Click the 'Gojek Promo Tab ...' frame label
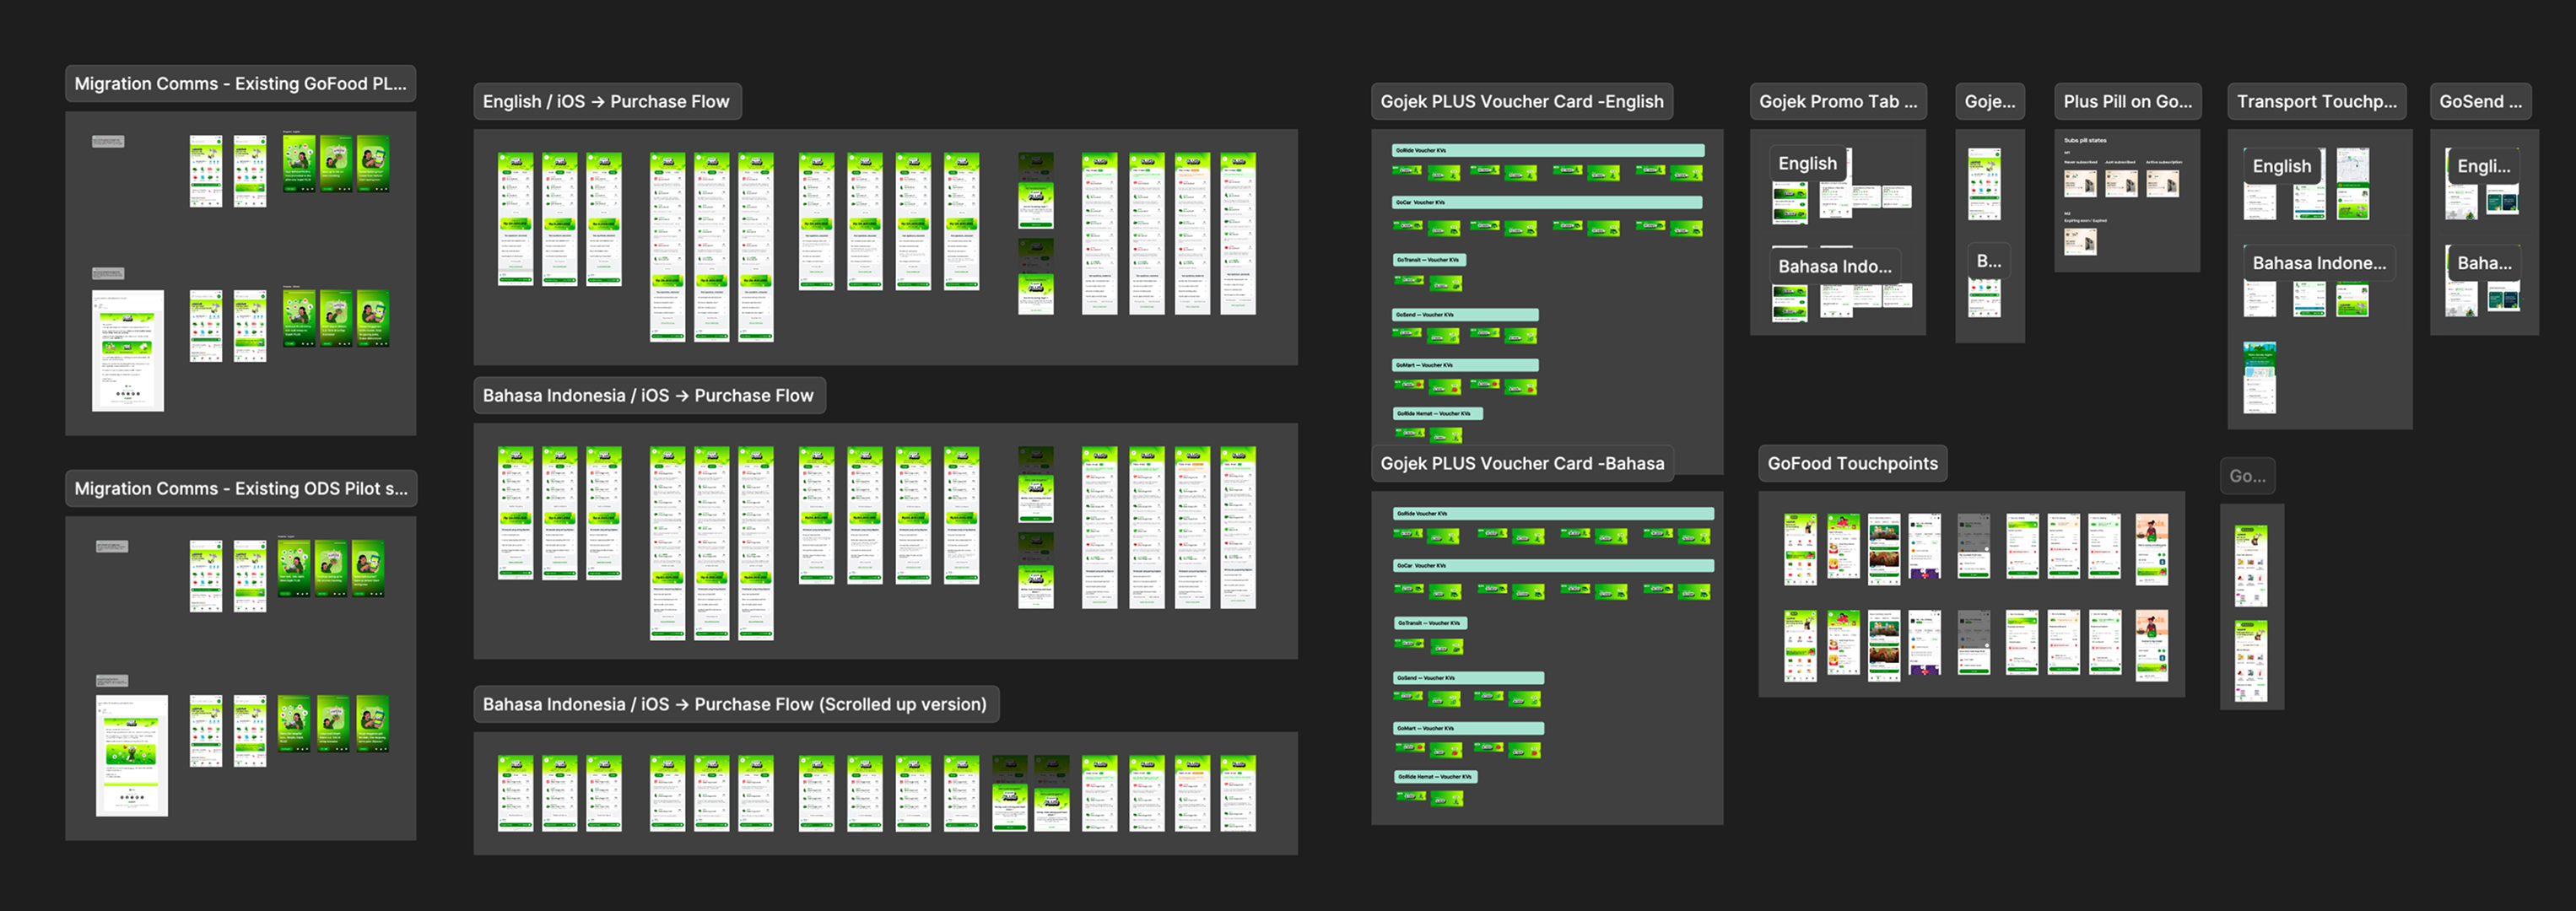The height and width of the screenshot is (911, 2576). (x=1838, y=101)
